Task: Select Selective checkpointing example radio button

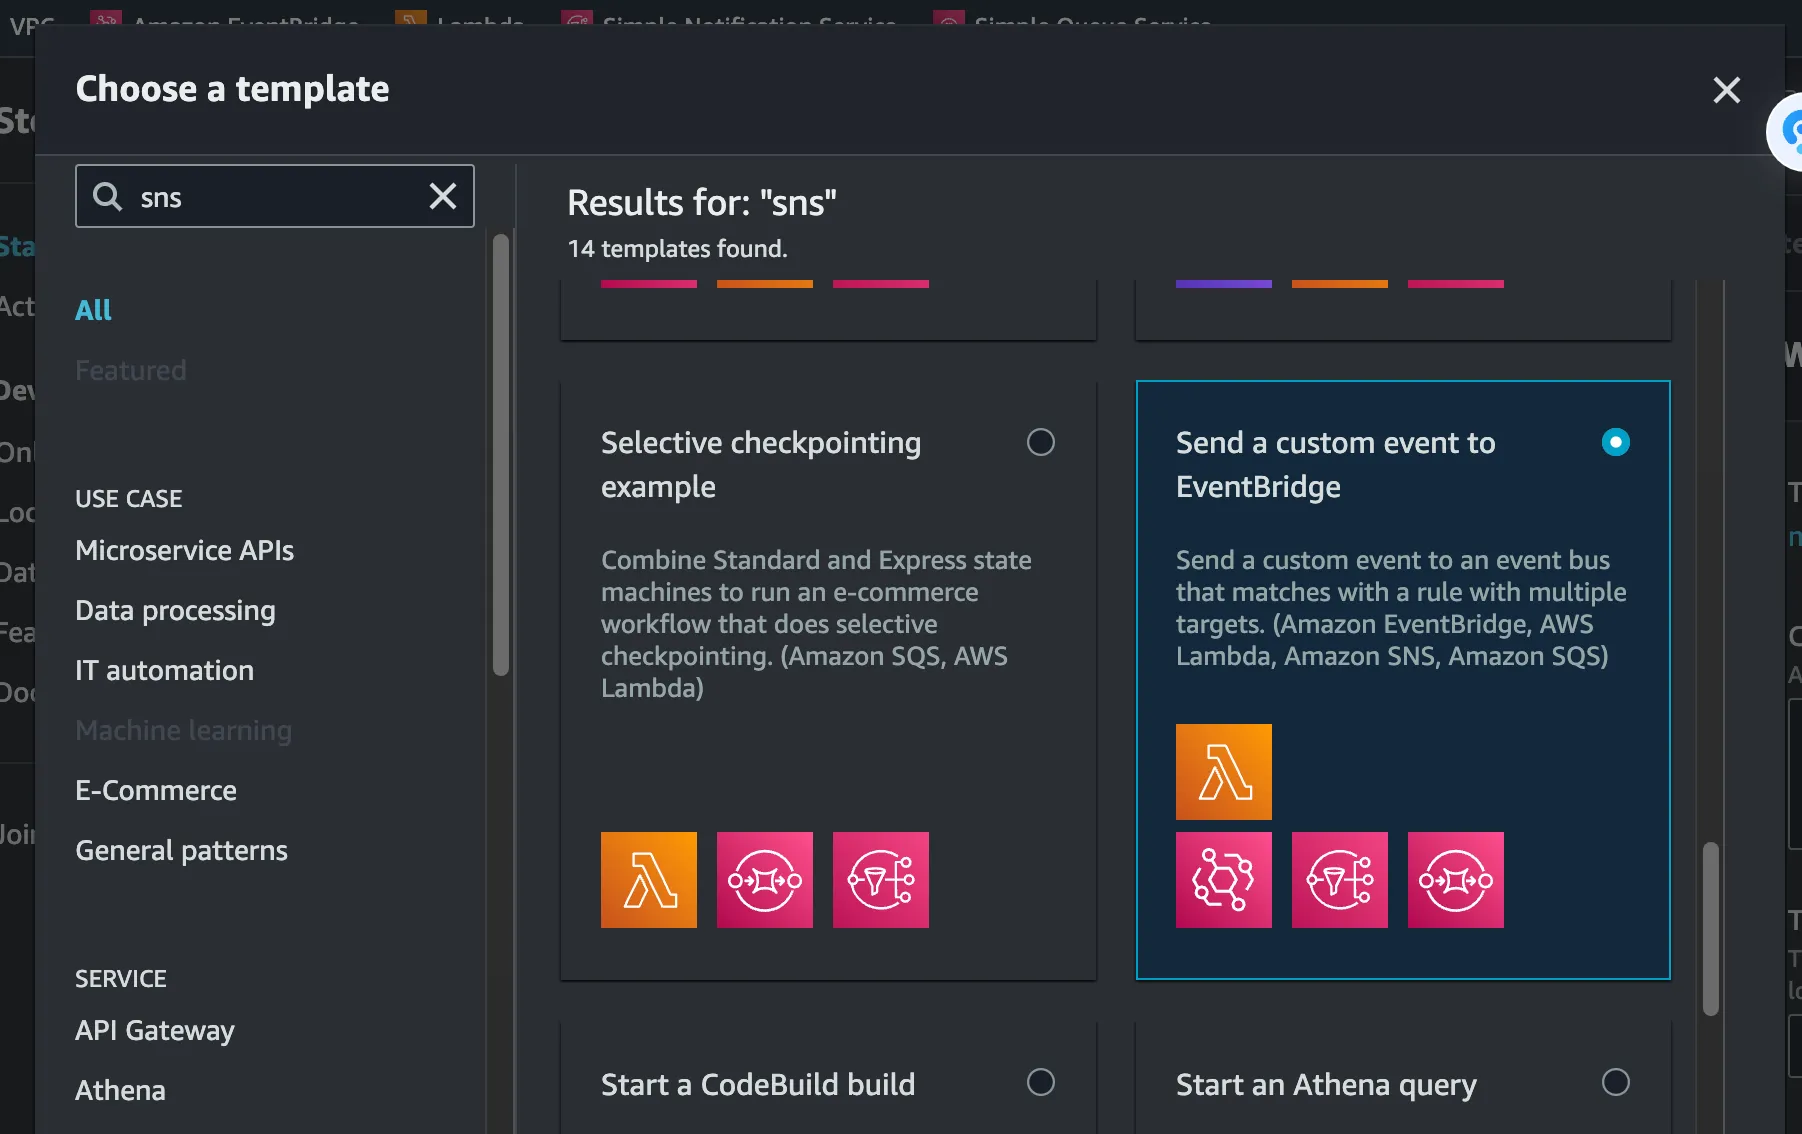Action: tap(1040, 442)
